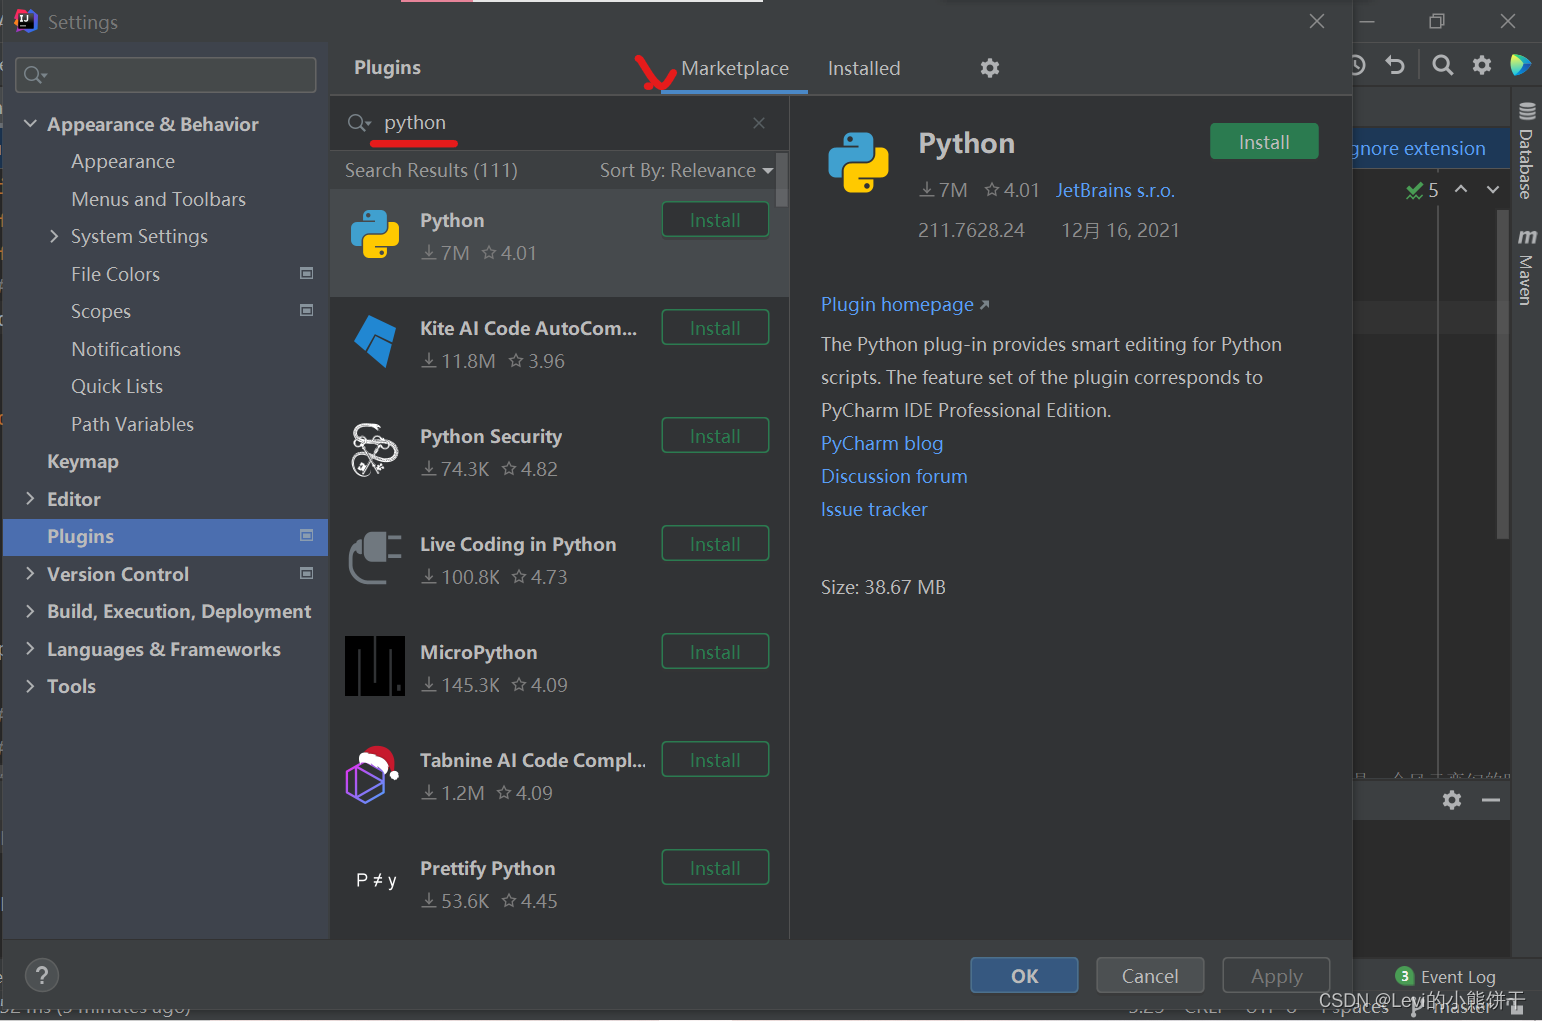This screenshot has height=1021, width=1542.
Task: Hide the bottom tool window with minus icon
Action: coord(1491,800)
